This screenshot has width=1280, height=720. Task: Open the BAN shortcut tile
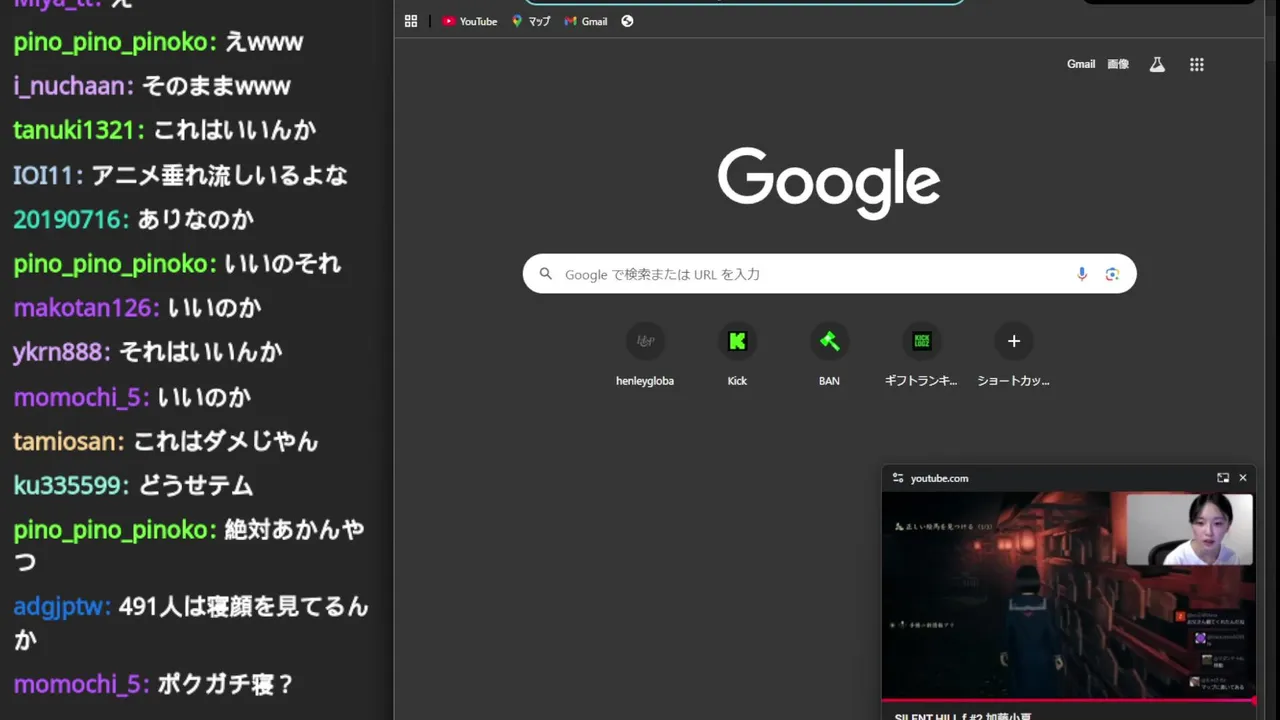pyautogui.click(x=829, y=356)
